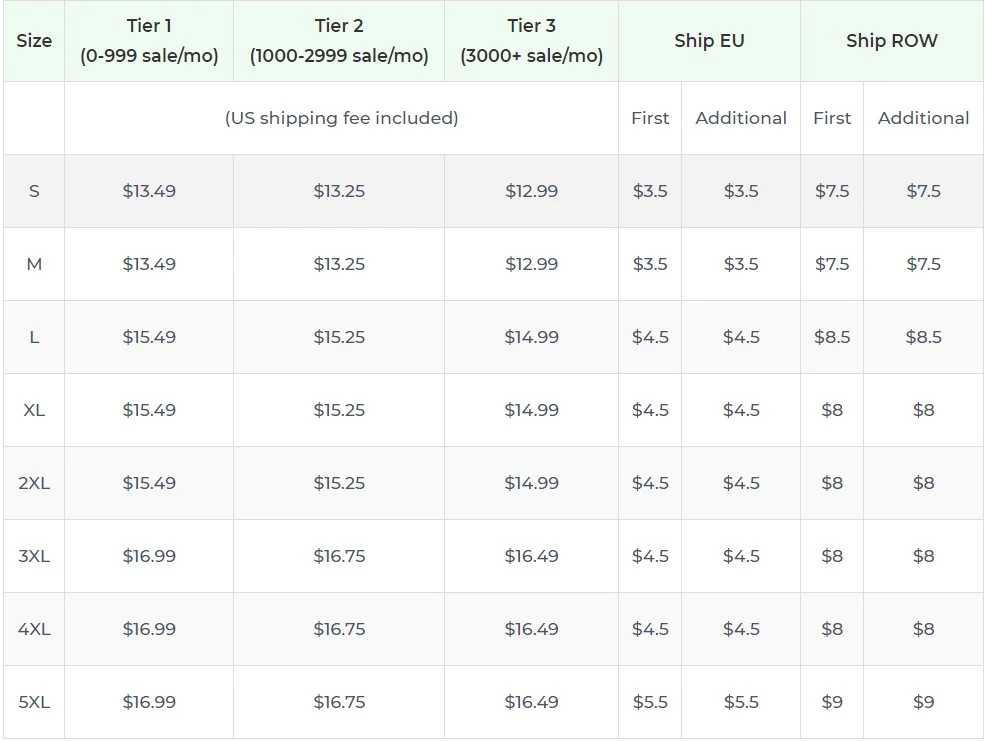Image resolution: width=985 pixels, height=741 pixels.
Task: Click the $8.5 Ship ROW First fee for L
Action: (x=830, y=337)
